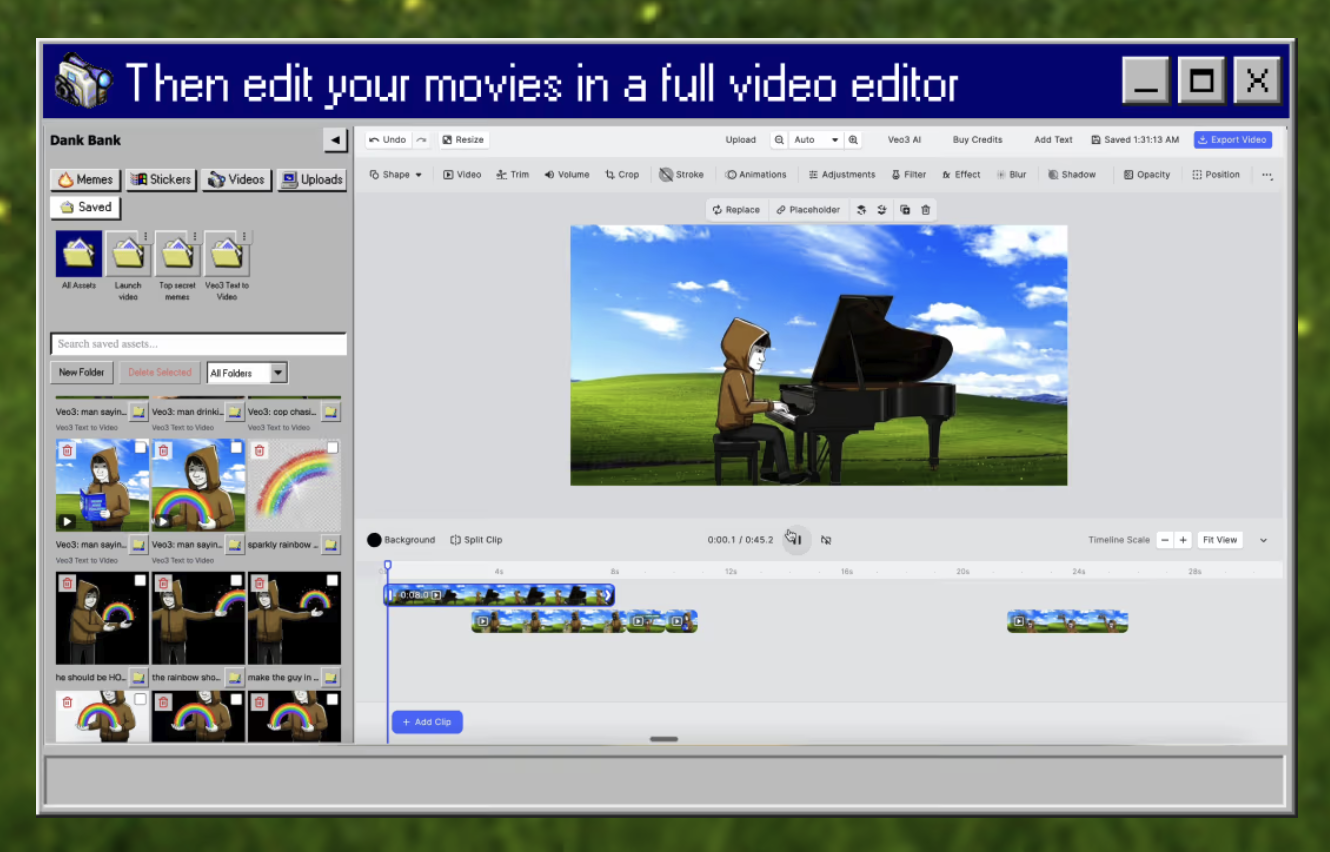Click the New Folder button
Viewport: 1330px width, 852px height.
tap(82, 373)
